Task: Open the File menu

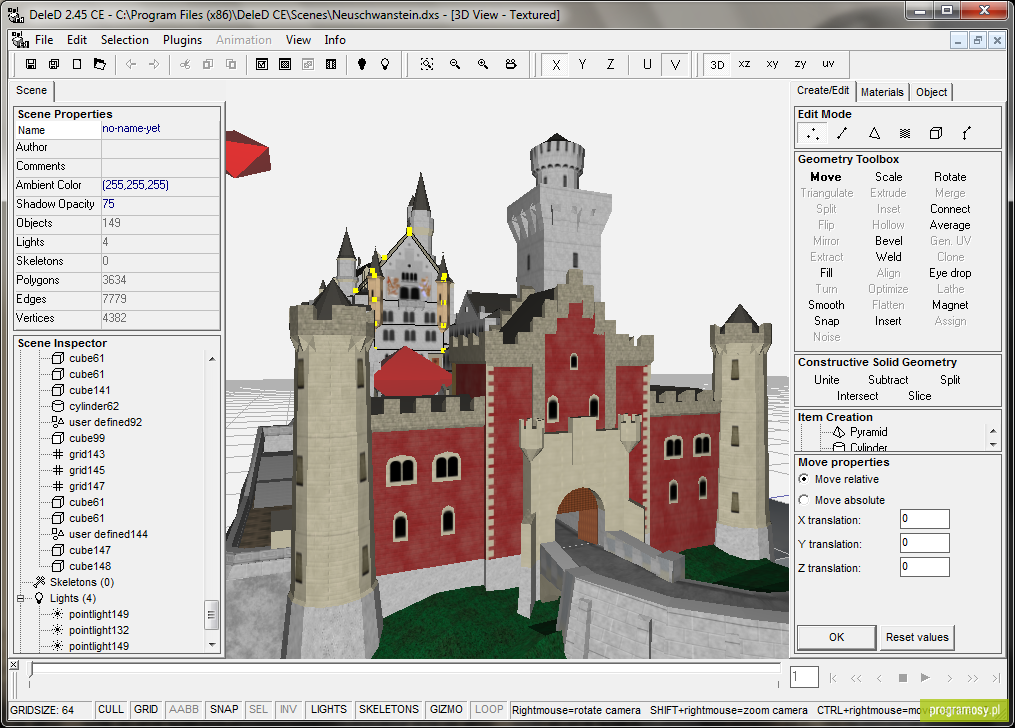Action: pos(44,40)
